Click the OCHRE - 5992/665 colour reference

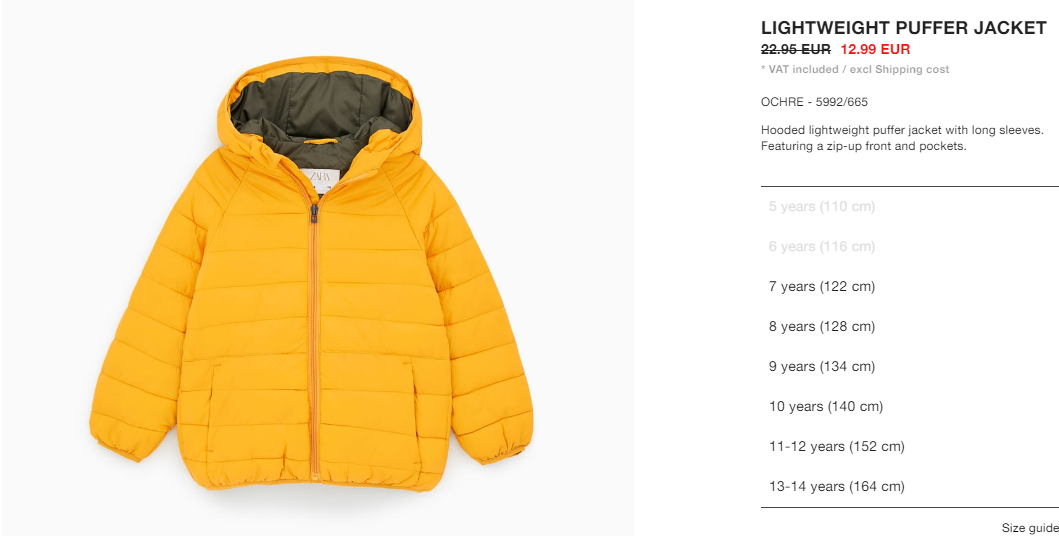[814, 102]
